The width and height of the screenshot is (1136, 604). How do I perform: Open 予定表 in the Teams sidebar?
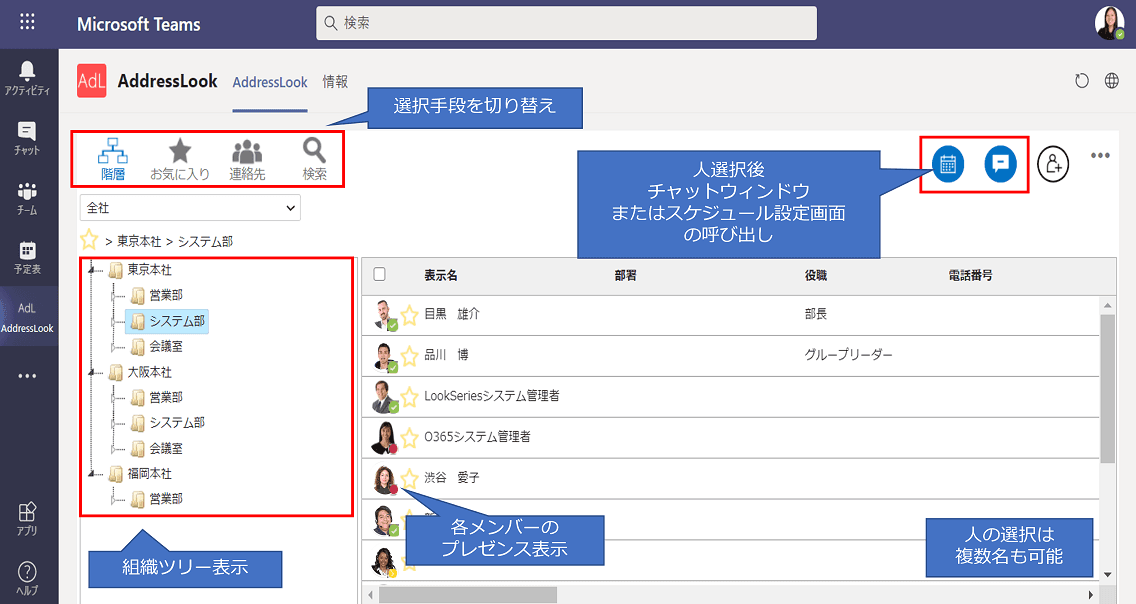pos(28,253)
